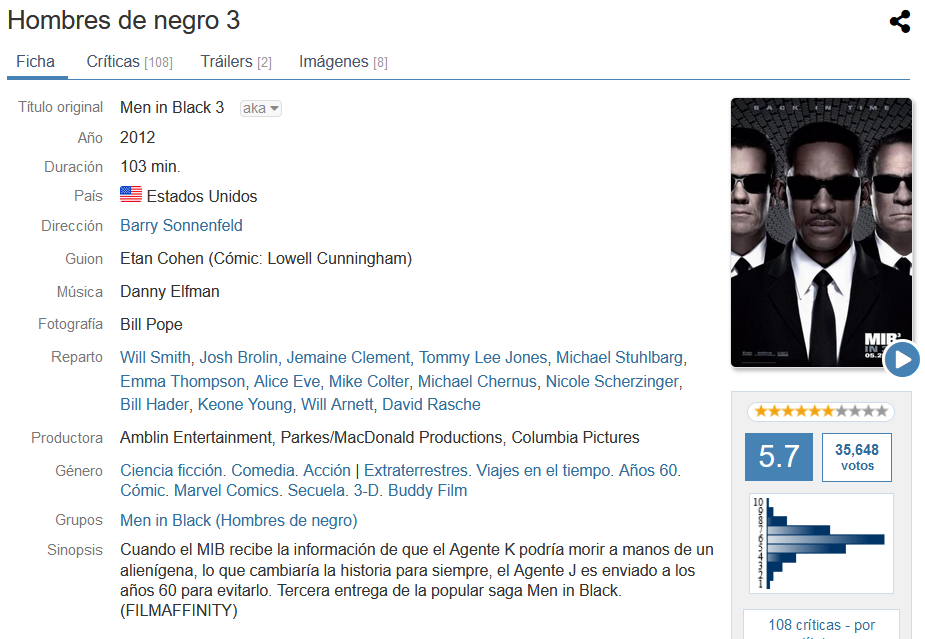
Task: Click the Will Smith cast link
Action: tap(155, 358)
